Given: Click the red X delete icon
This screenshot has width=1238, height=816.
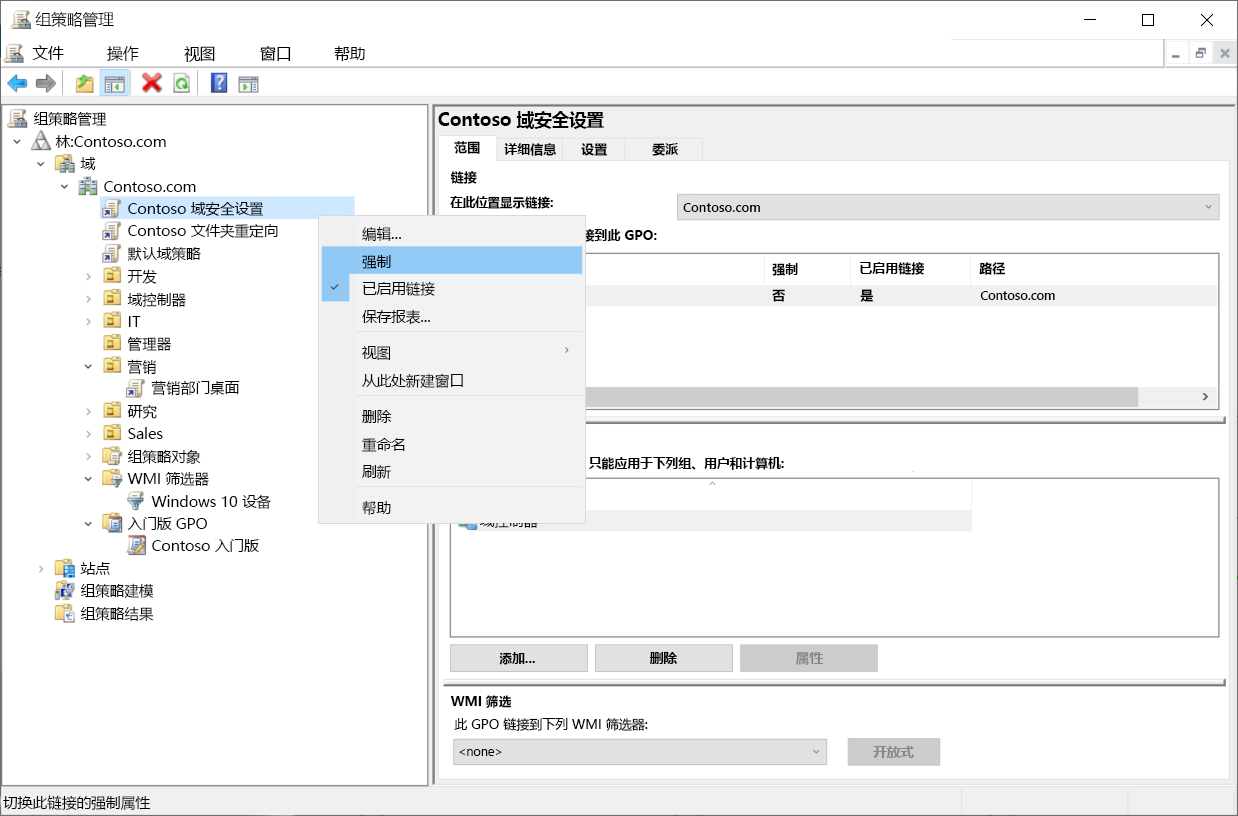Looking at the screenshot, I should [x=150, y=83].
